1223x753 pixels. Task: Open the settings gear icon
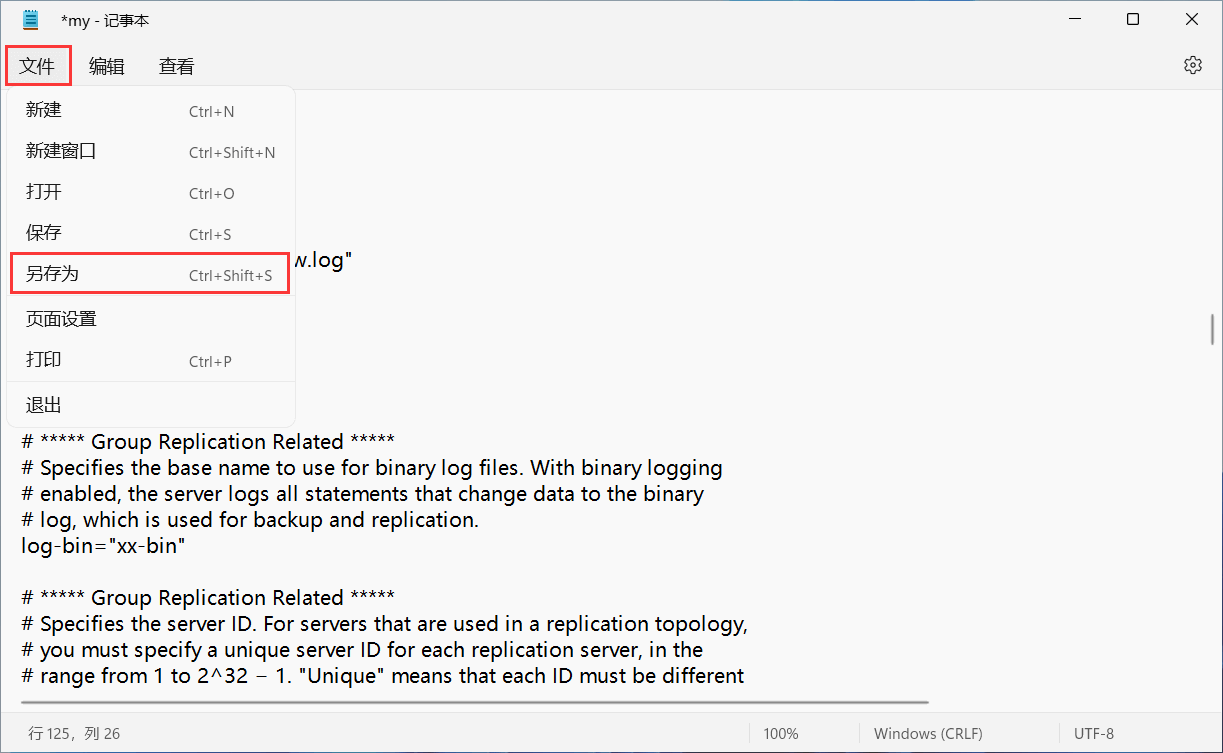pos(1192,65)
